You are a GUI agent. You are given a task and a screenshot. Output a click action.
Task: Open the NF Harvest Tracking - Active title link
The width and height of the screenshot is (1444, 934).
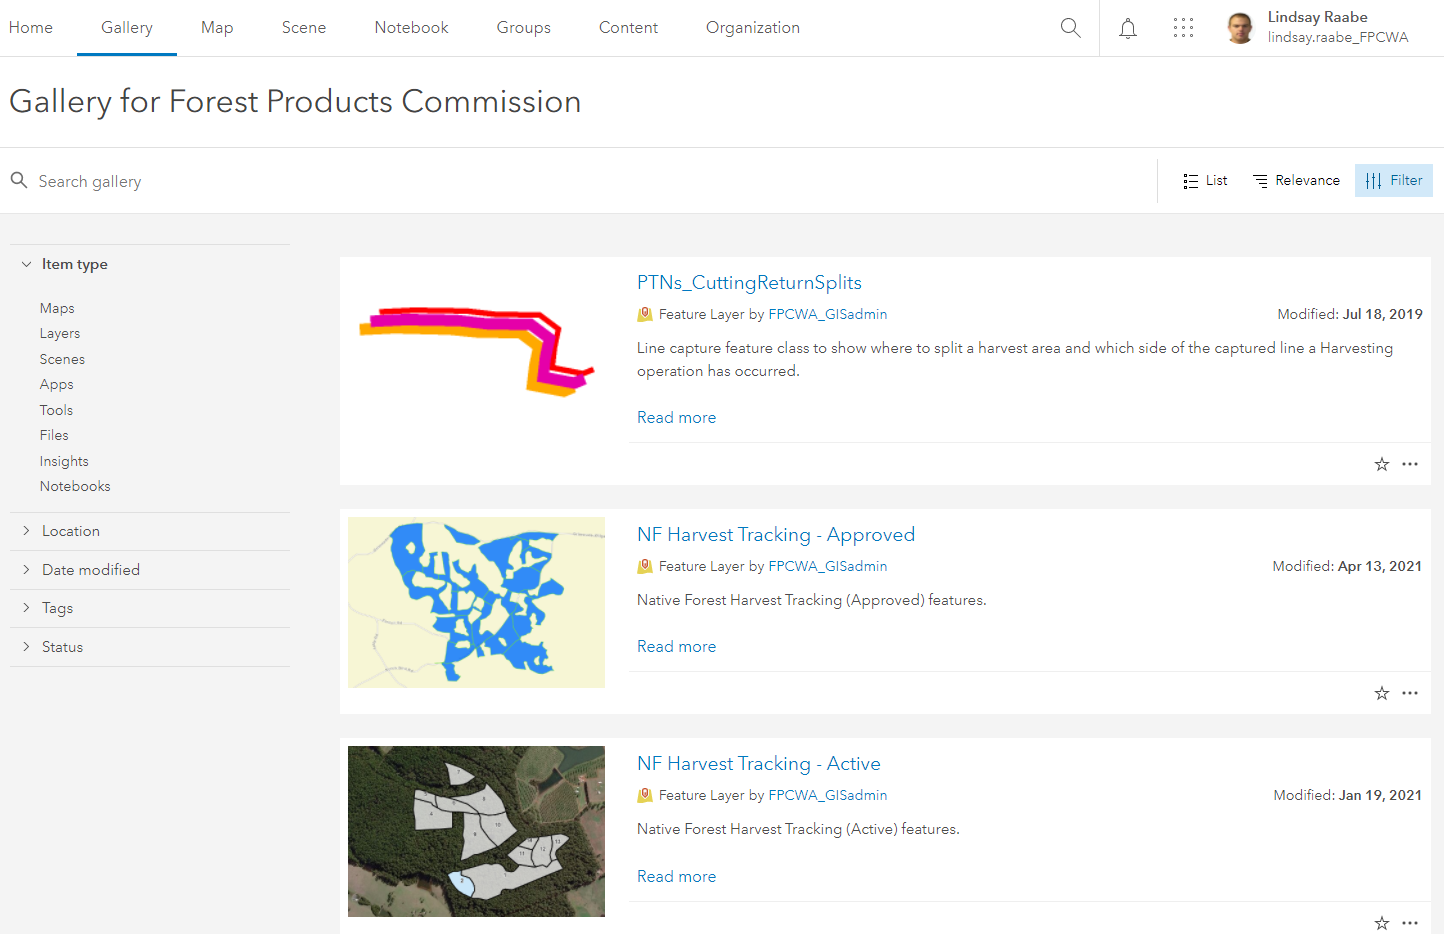click(x=758, y=764)
